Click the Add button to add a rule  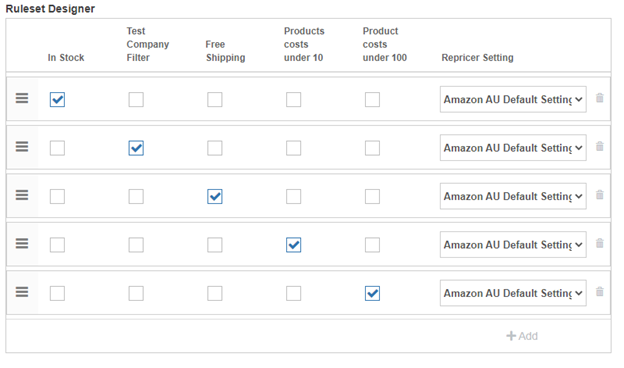click(522, 336)
